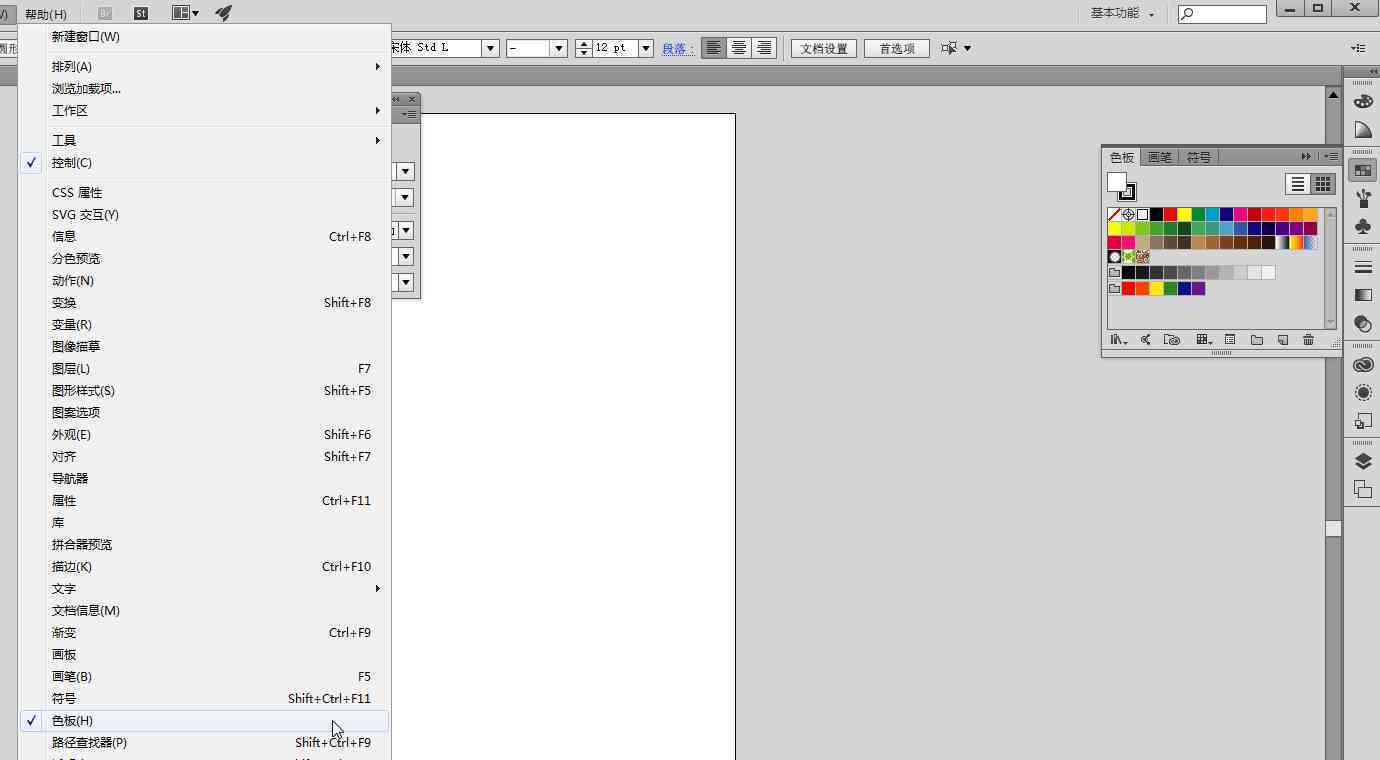The width and height of the screenshot is (1380, 760).
Task: Open the Layers panel icon in dock
Action: tap(1362, 461)
